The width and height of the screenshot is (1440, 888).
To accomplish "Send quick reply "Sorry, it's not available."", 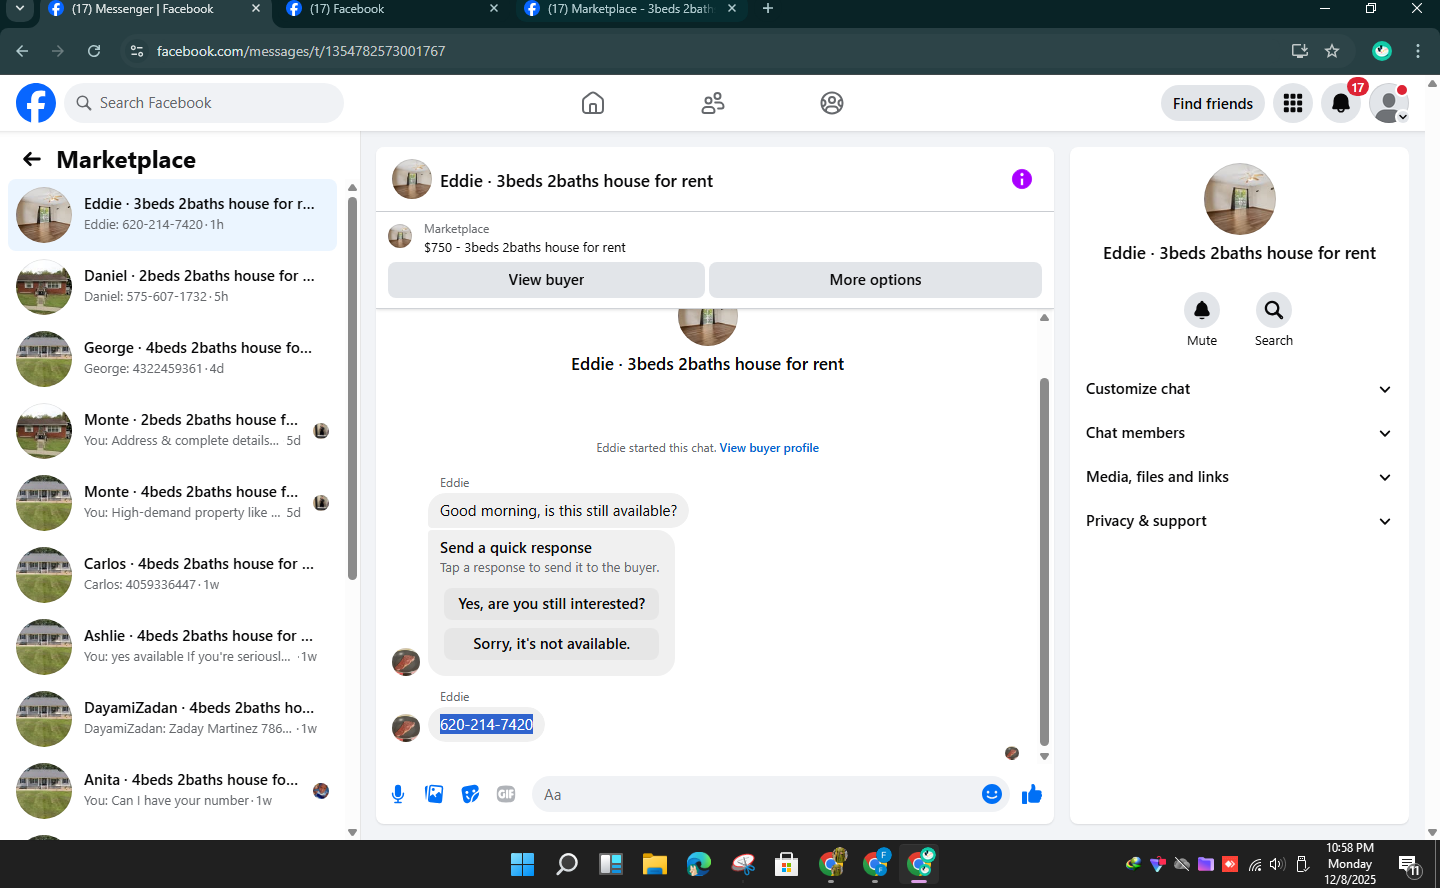I will (552, 644).
